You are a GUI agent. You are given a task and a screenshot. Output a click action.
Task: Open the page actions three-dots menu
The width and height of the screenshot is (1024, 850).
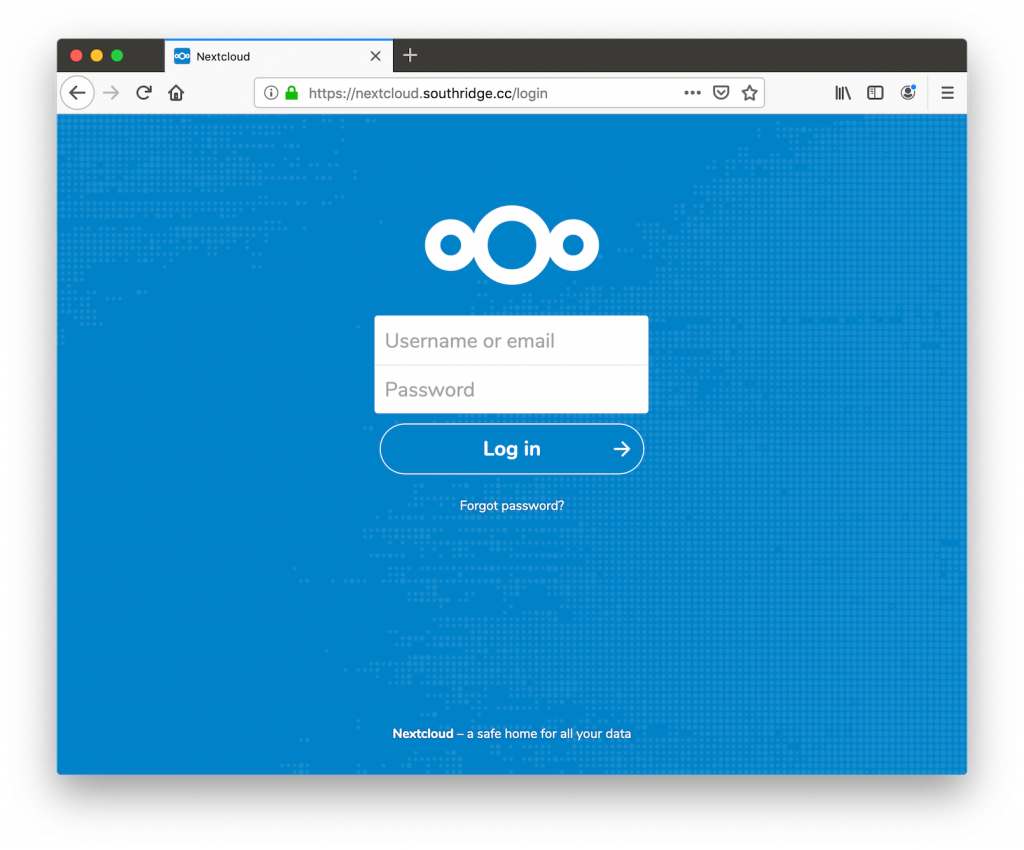coord(692,93)
